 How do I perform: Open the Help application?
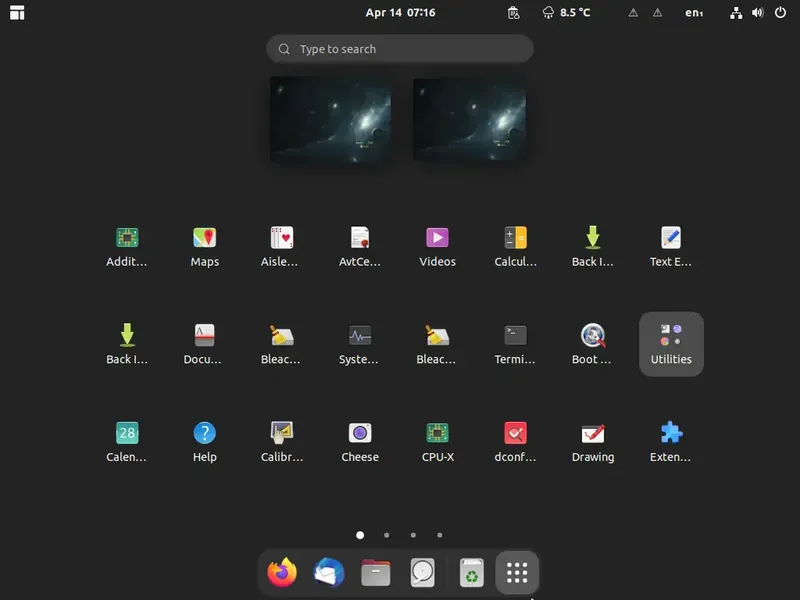(x=205, y=442)
